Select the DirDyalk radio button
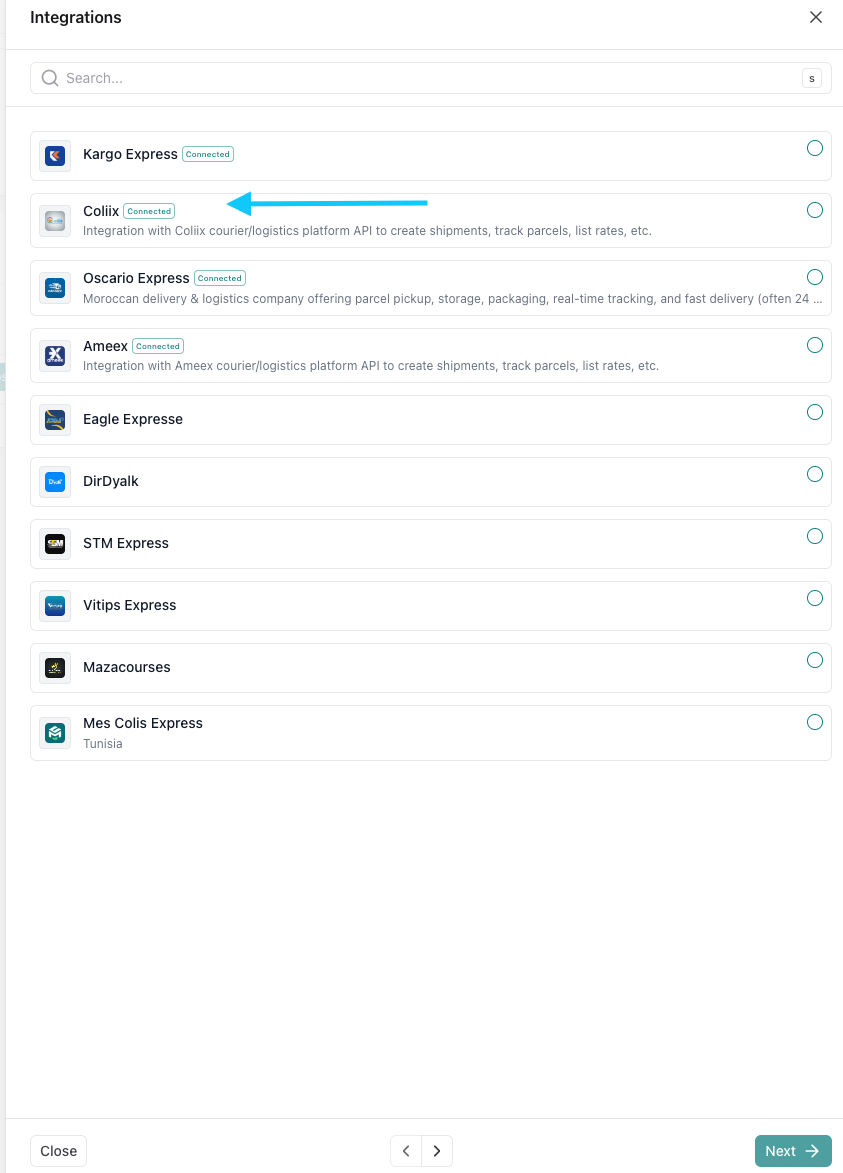Image resolution: width=843 pixels, height=1173 pixels. [815, 474]
